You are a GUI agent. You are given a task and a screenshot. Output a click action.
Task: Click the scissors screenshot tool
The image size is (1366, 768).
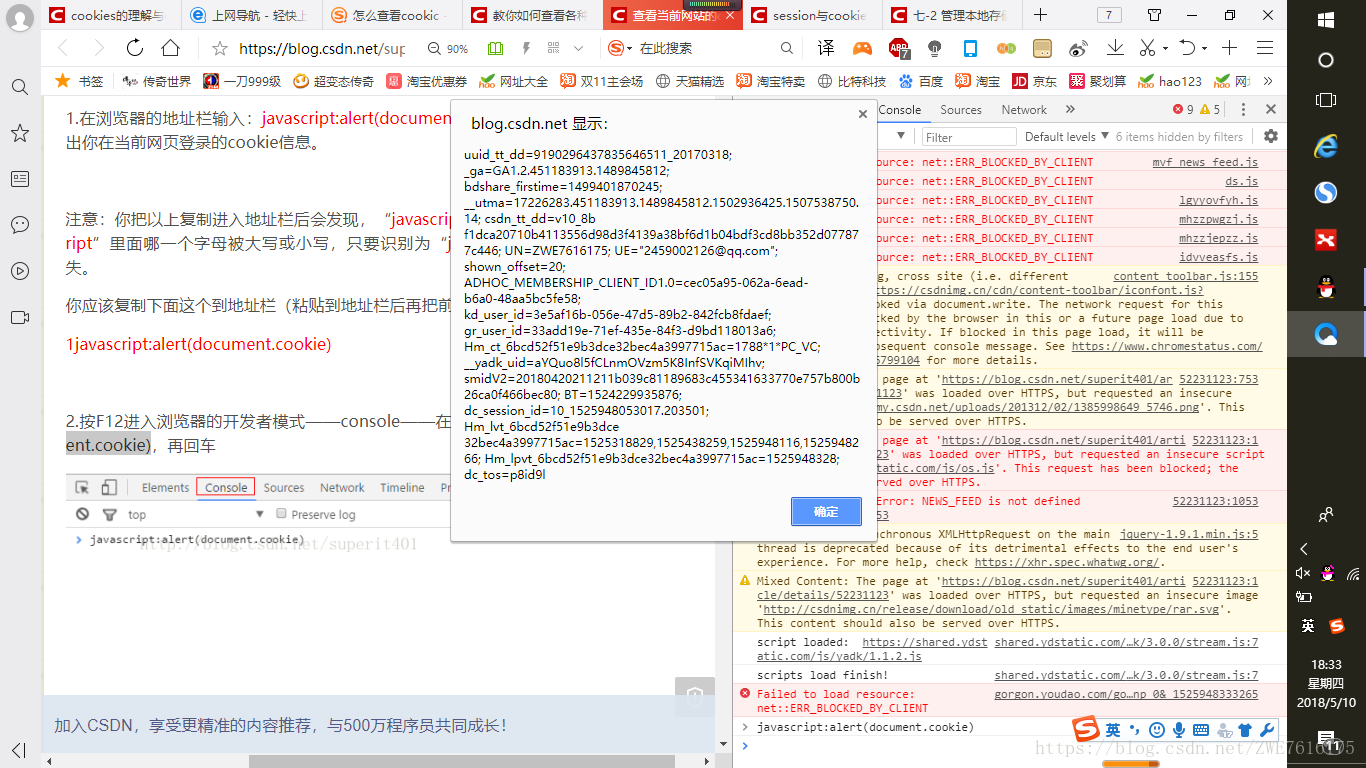click(1147, 48)
